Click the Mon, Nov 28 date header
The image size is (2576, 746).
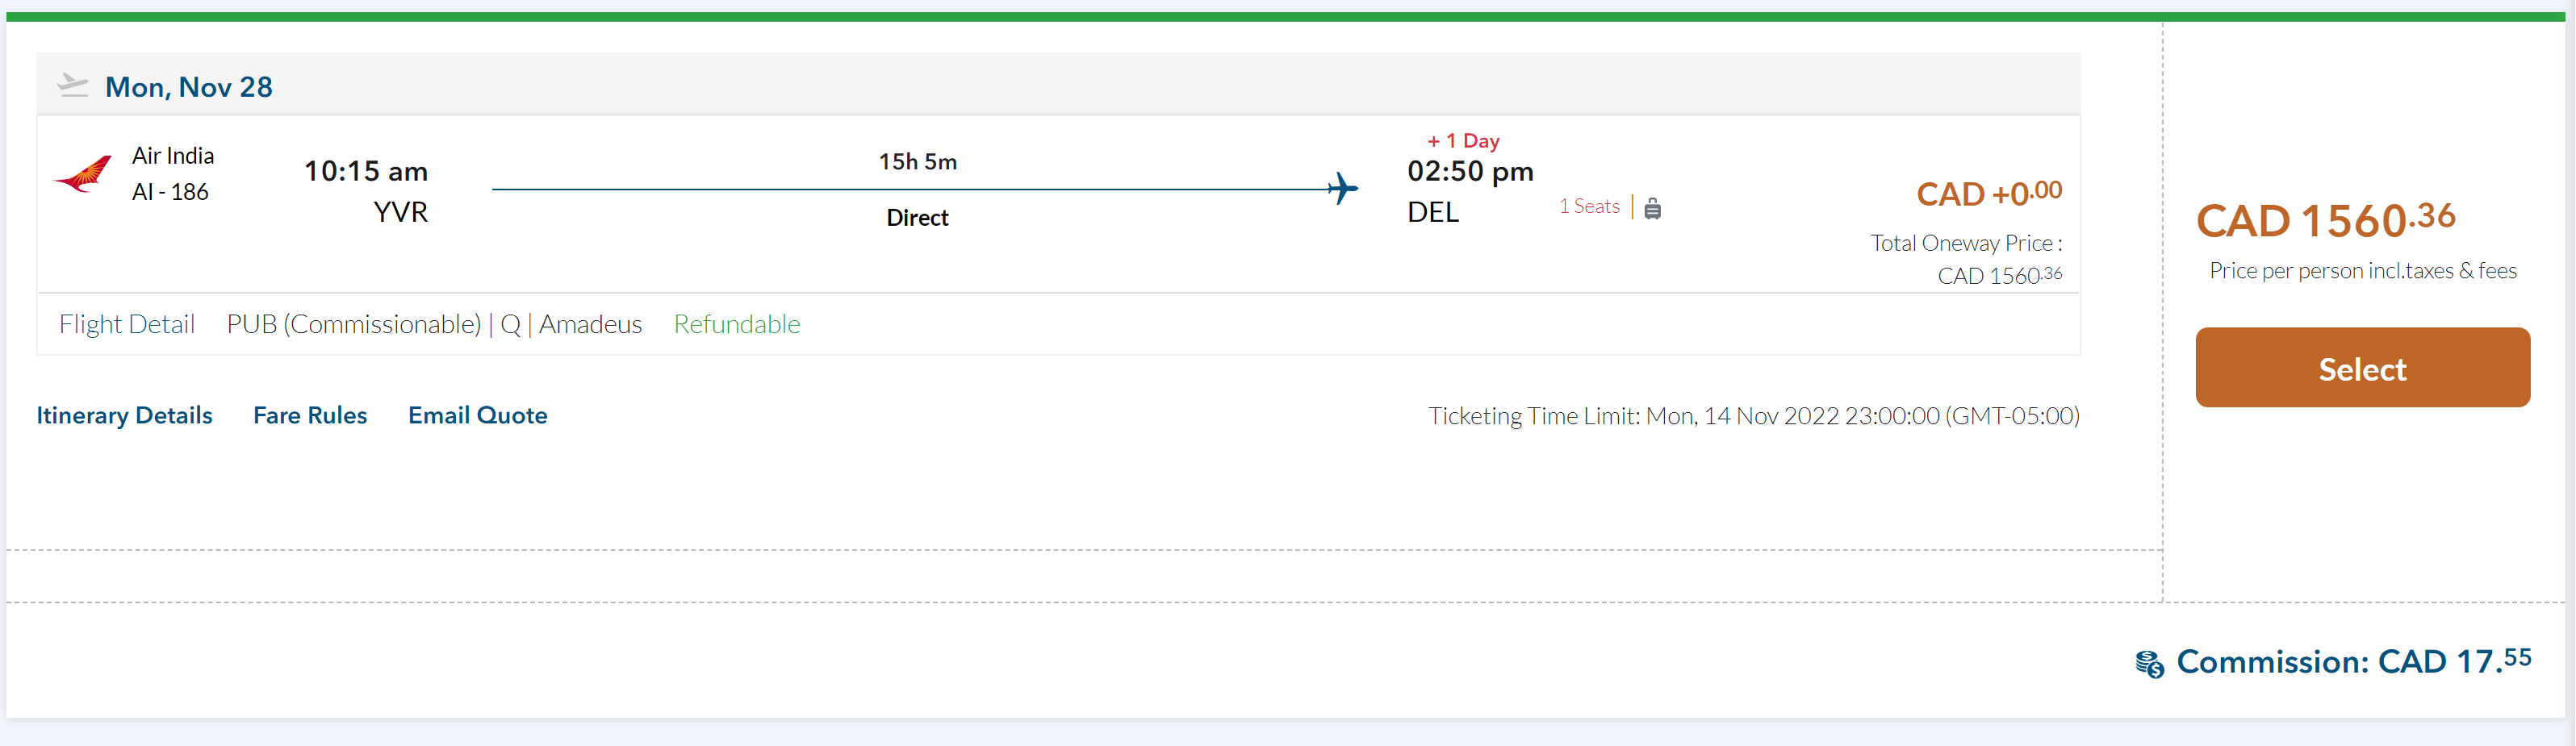189,87
